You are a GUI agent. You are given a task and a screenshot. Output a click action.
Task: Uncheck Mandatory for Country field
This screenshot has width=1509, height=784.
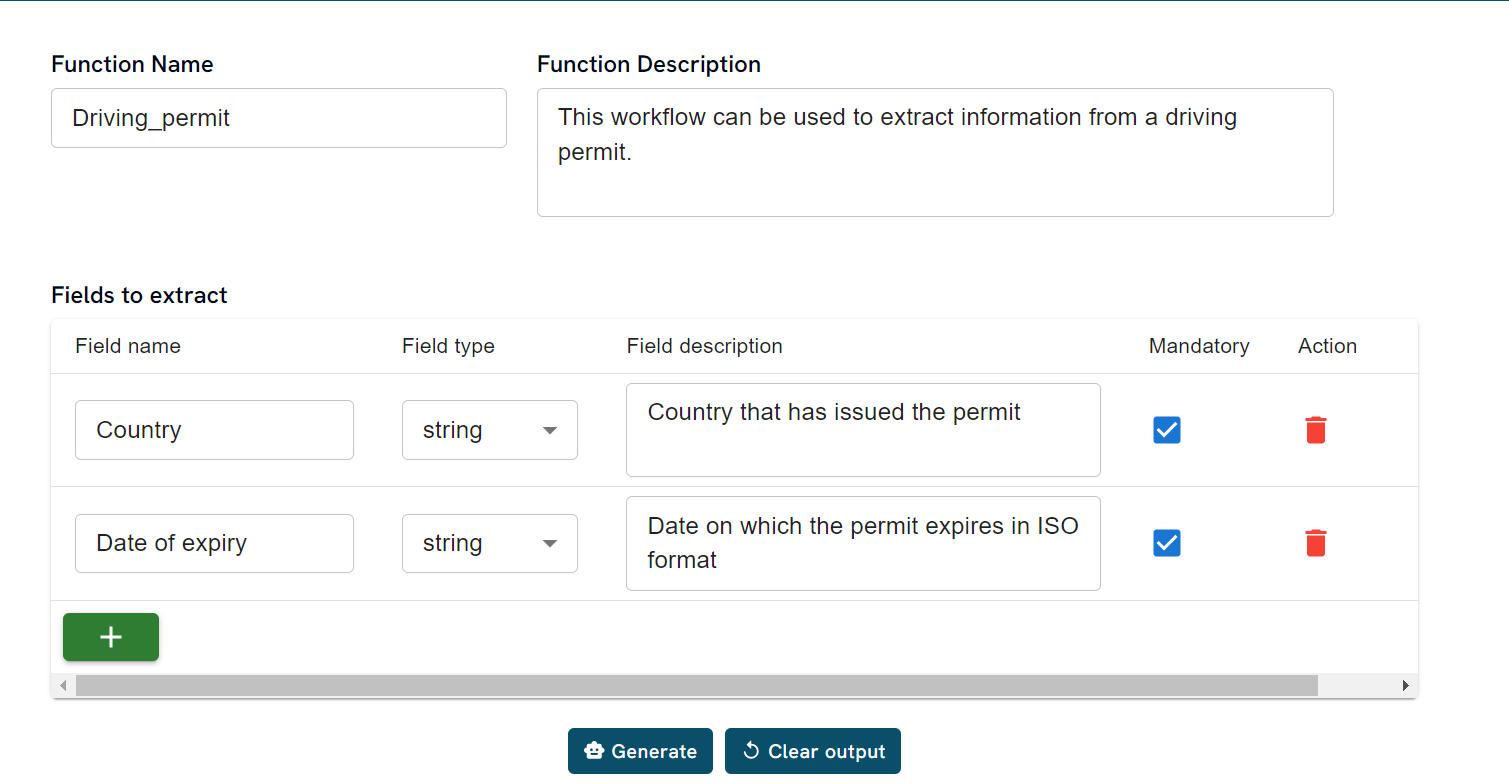point(1167,430)
